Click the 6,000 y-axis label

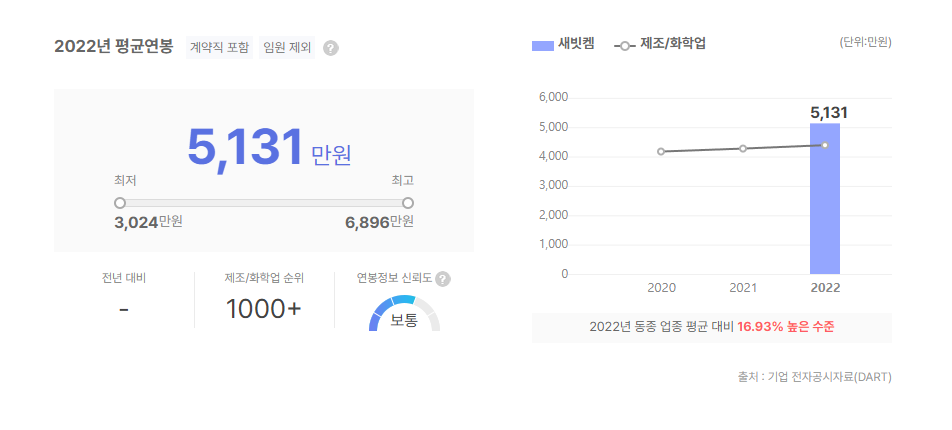553,98
